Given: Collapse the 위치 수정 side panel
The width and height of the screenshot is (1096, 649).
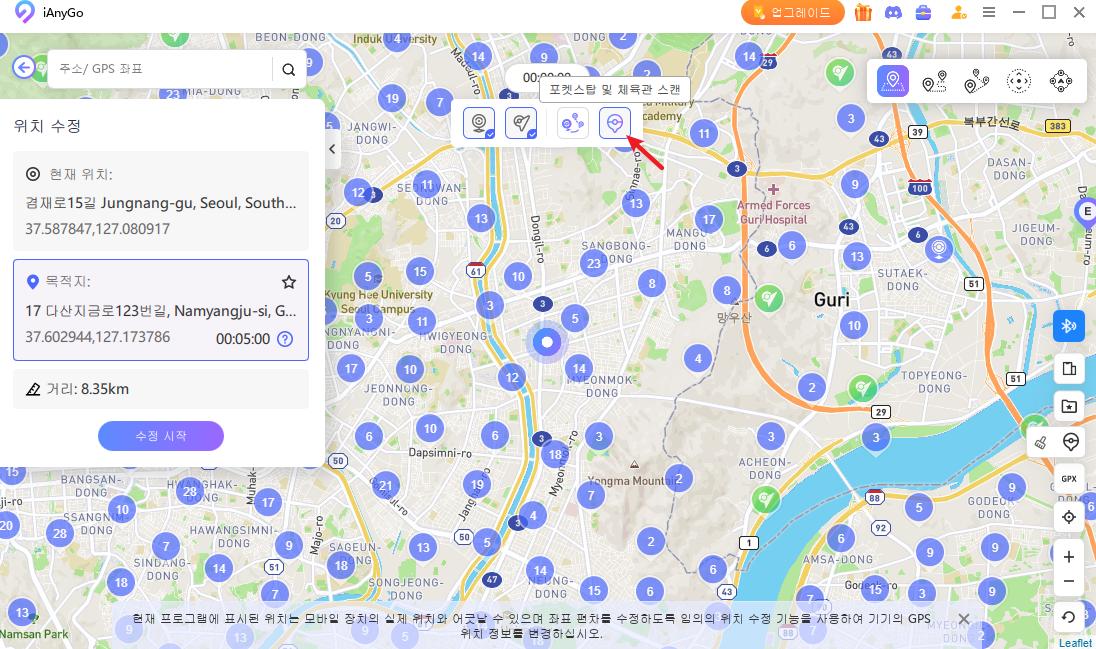Looking at the screenshot, I should point(333,149).
